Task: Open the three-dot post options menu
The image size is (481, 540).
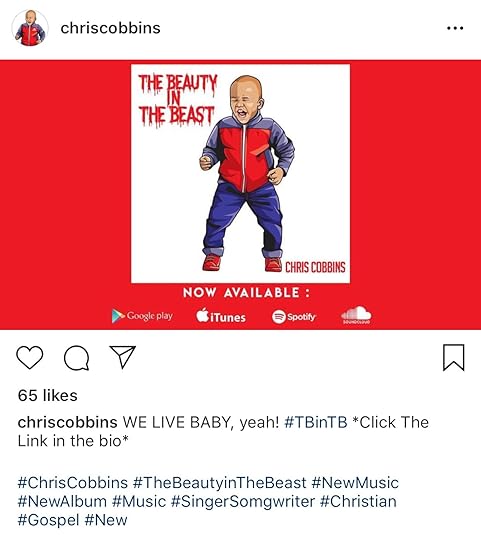Action: pos(455,28)
